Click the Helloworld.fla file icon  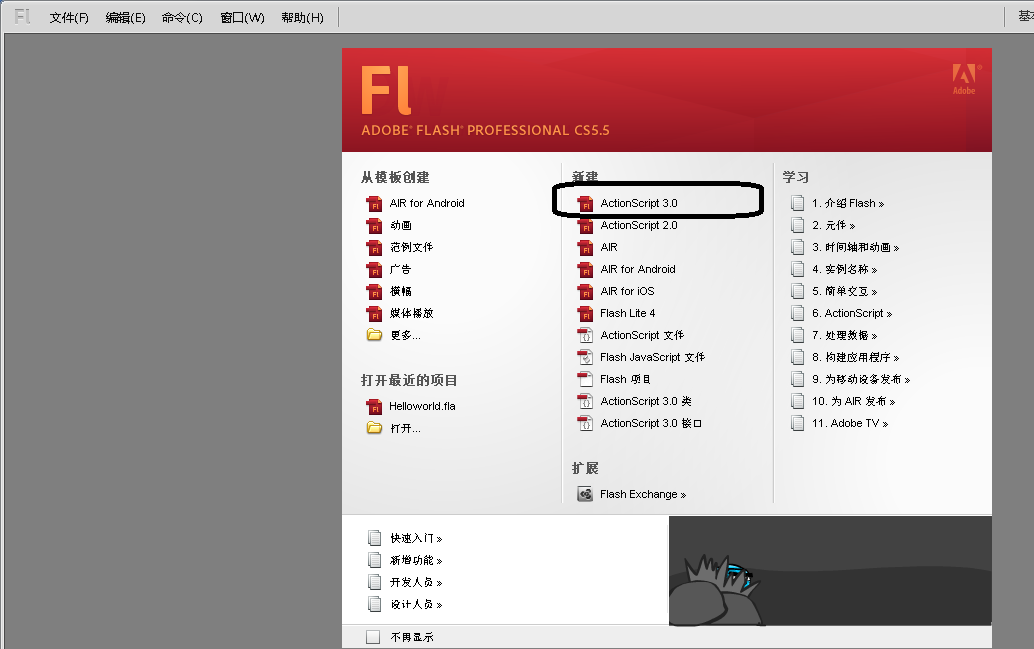coord(375,407)
